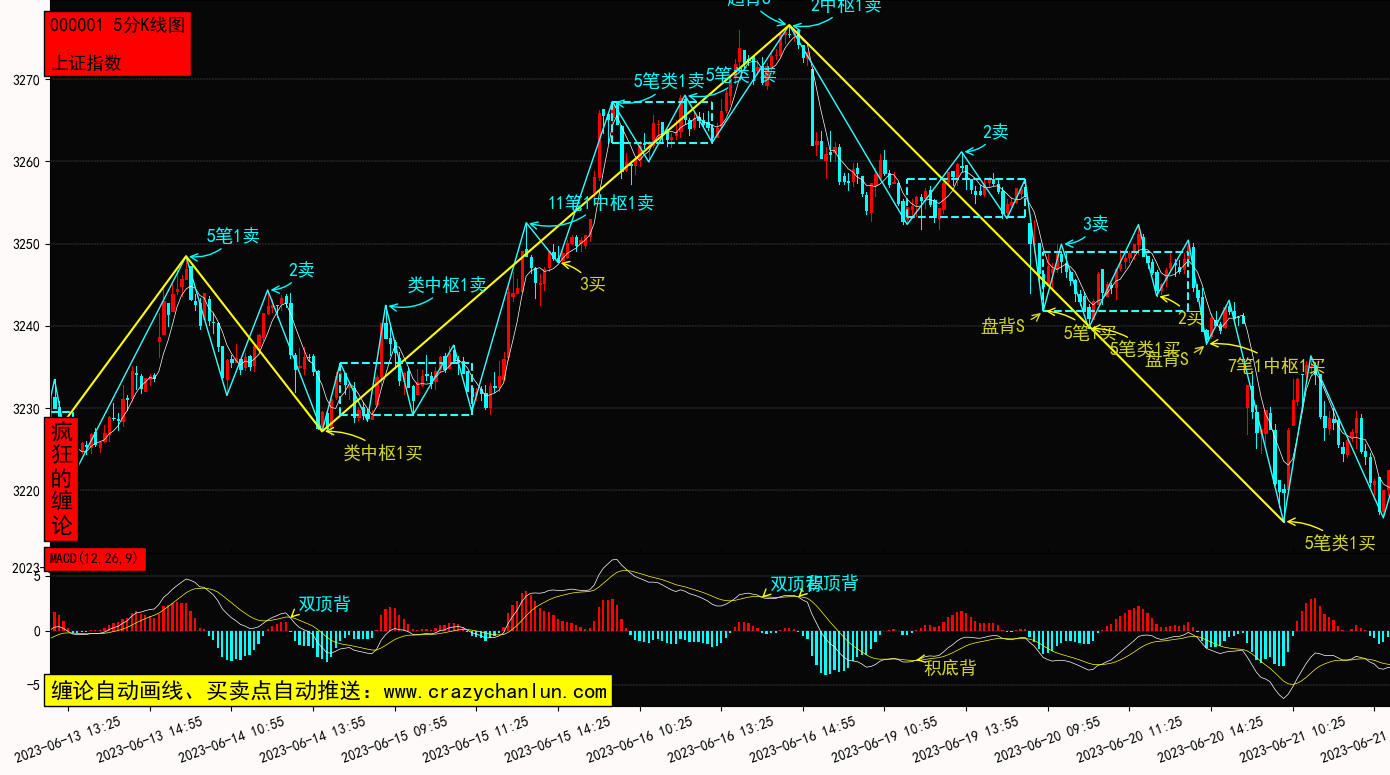Click the 000001 5分K线图 title box
Image resolution: width=1390 pixels, height=775 pixels.
point(117,26)
